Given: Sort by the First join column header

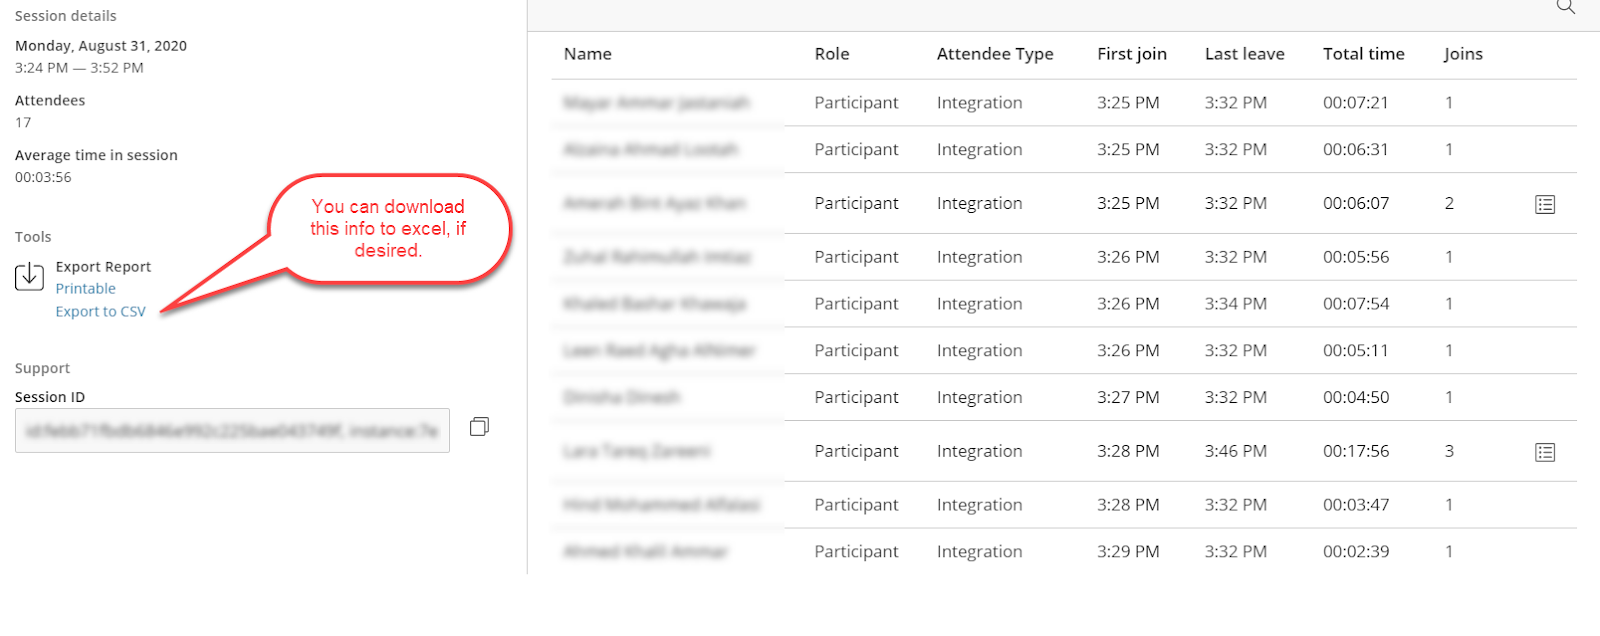Looking at the screenshot, I should tap(1132, 55).
